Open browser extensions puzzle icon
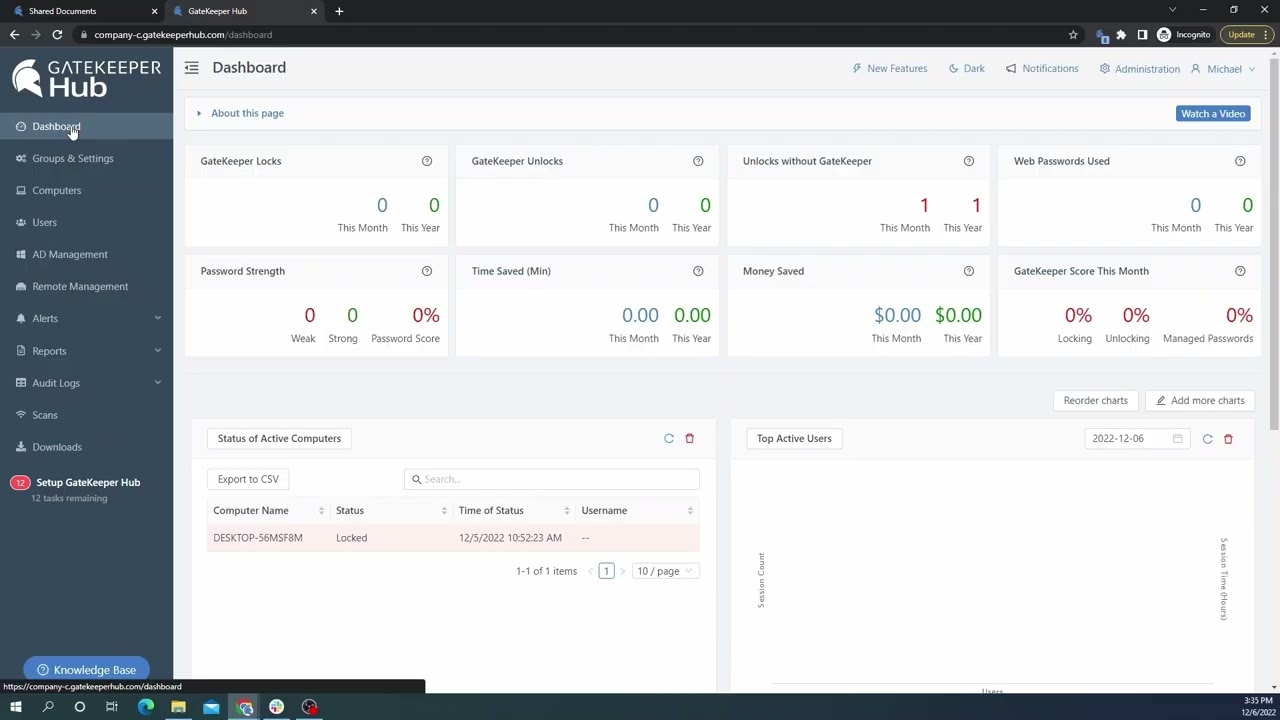 [1121, 35]
